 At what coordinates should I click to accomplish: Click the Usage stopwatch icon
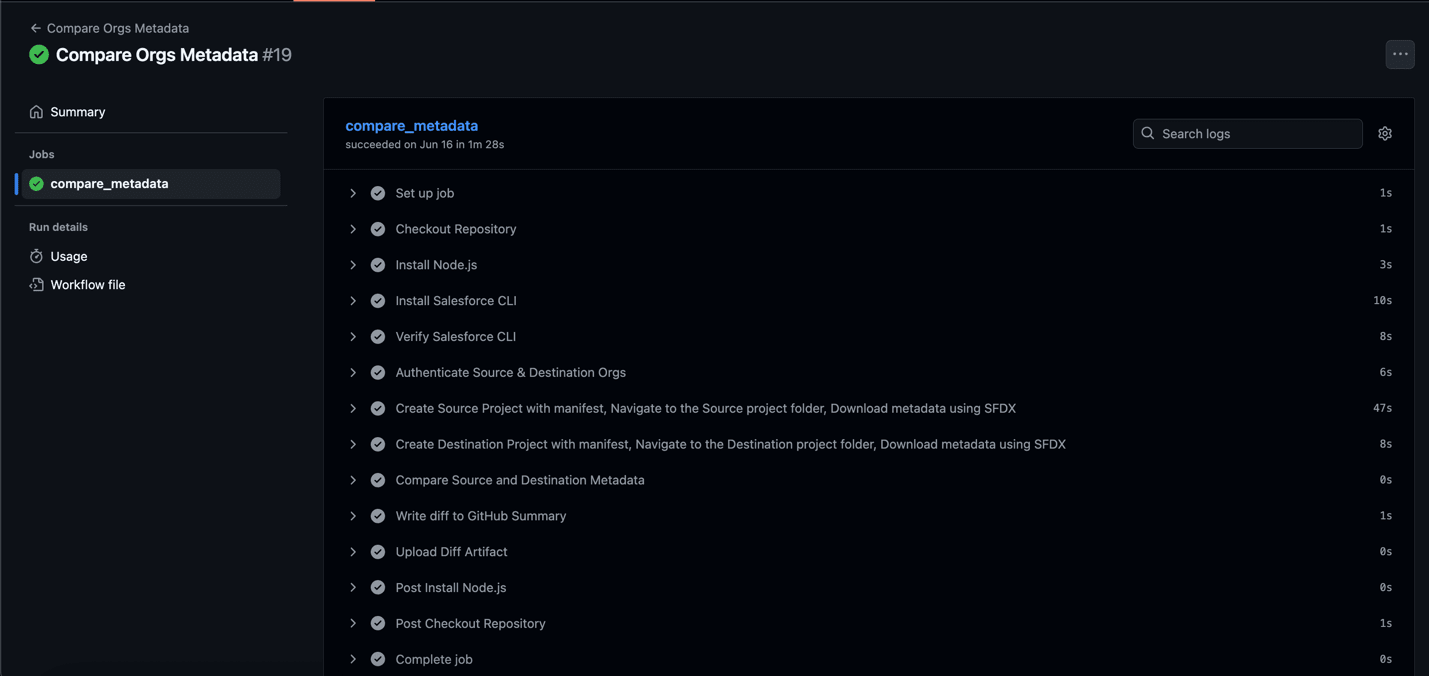(36, 256)
